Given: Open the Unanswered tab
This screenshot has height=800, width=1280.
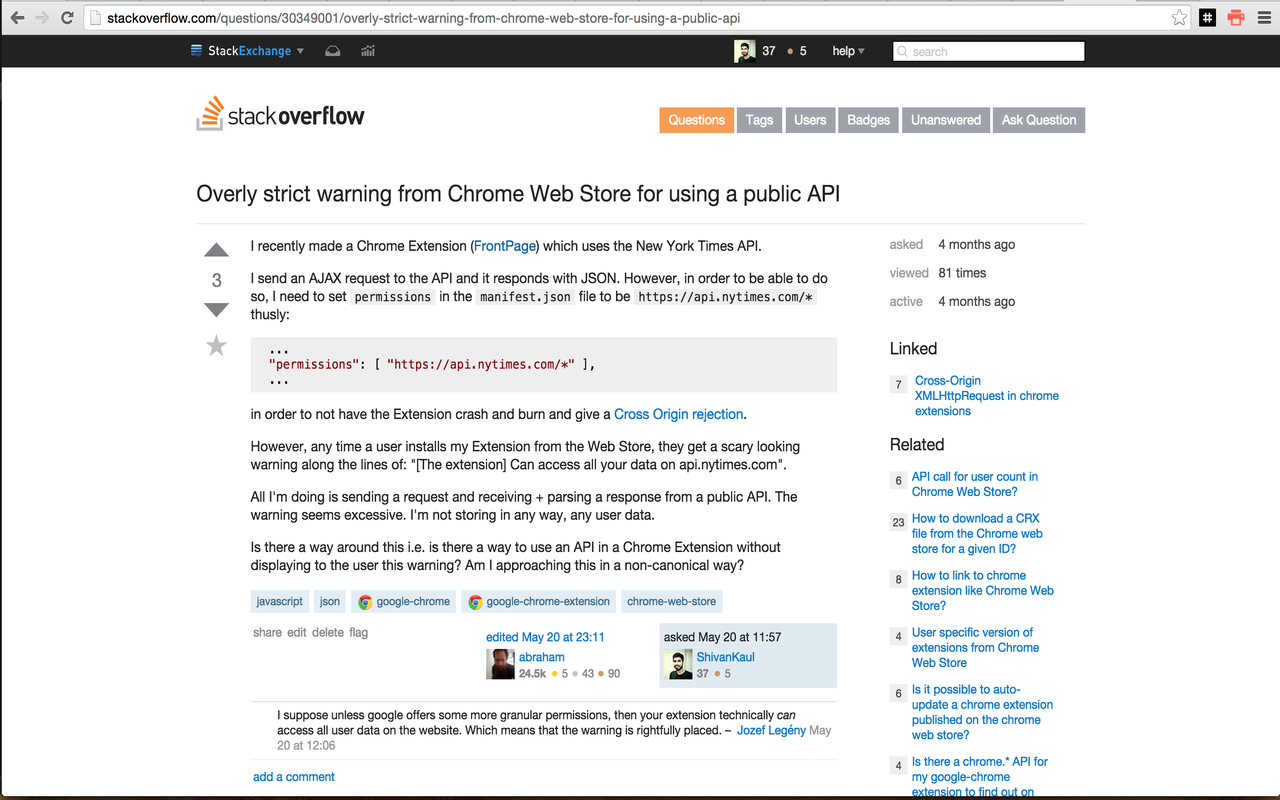Looking at the screenshot, I should point(946,120).
